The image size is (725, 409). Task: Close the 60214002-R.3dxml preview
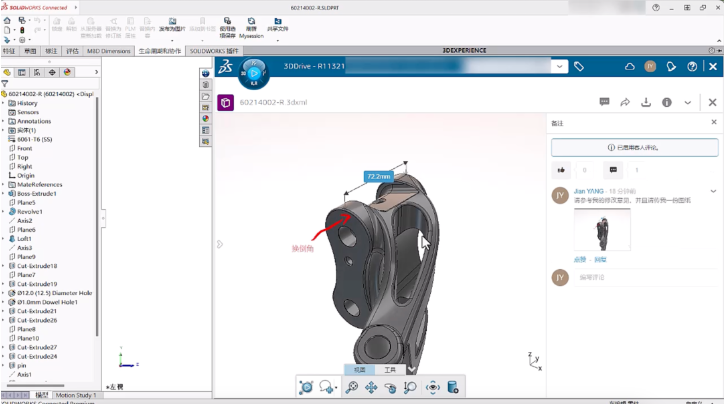coord(713,103)
